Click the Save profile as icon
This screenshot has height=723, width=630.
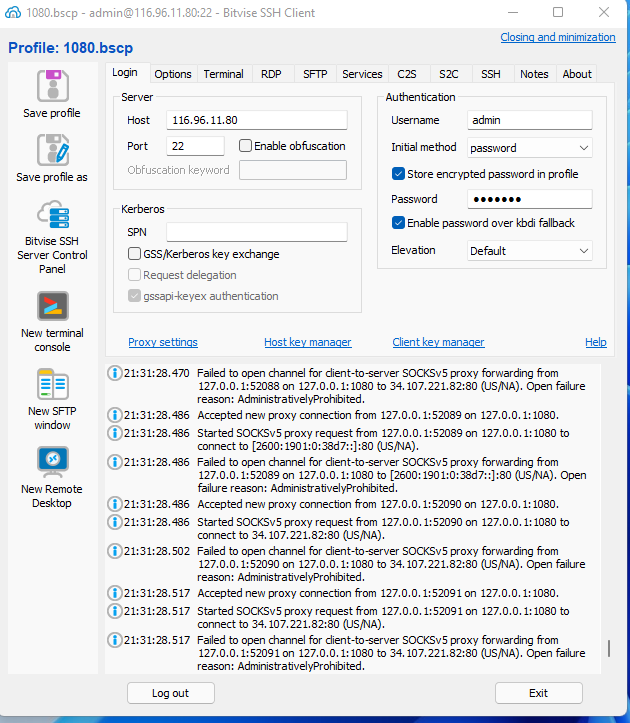point(53,150)
